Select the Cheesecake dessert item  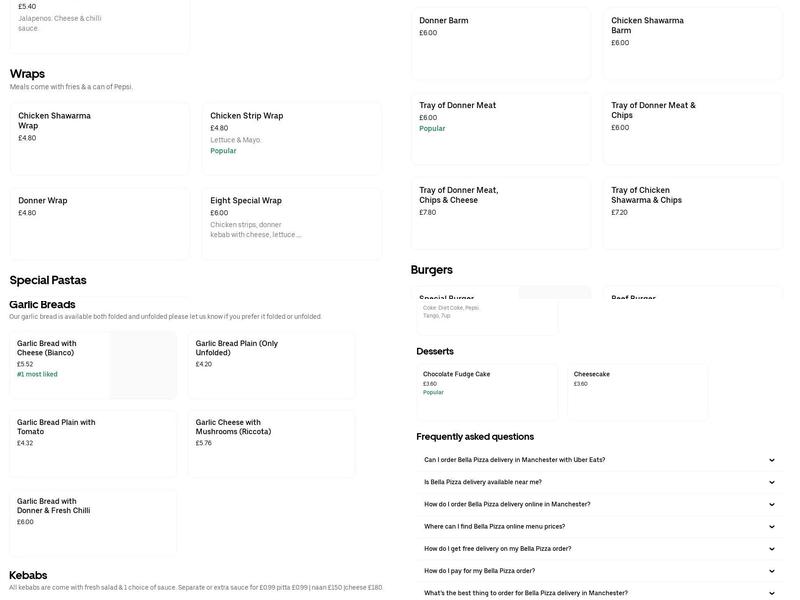pyautogui.click(x=637, y=392)
